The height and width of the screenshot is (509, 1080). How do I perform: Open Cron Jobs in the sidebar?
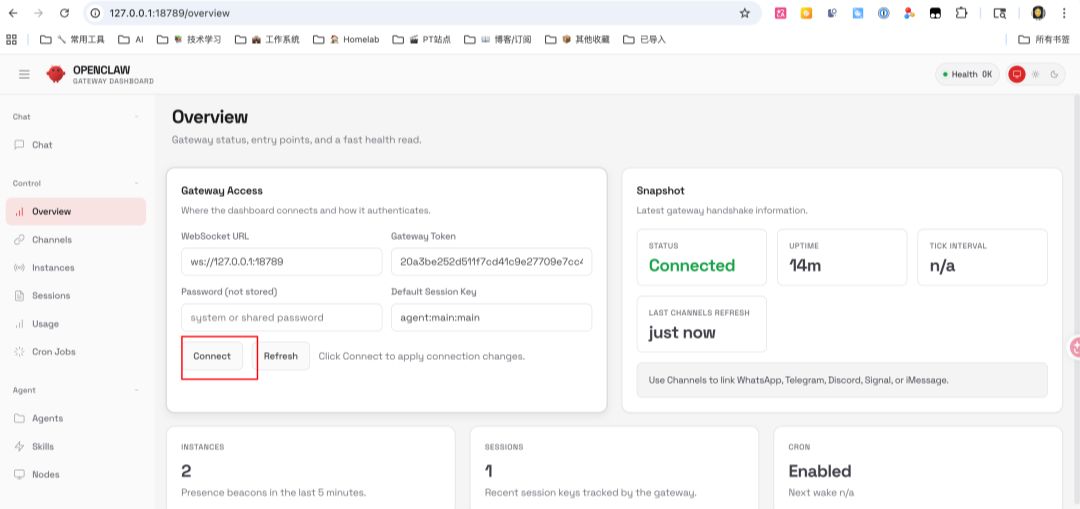click(76, 351)
